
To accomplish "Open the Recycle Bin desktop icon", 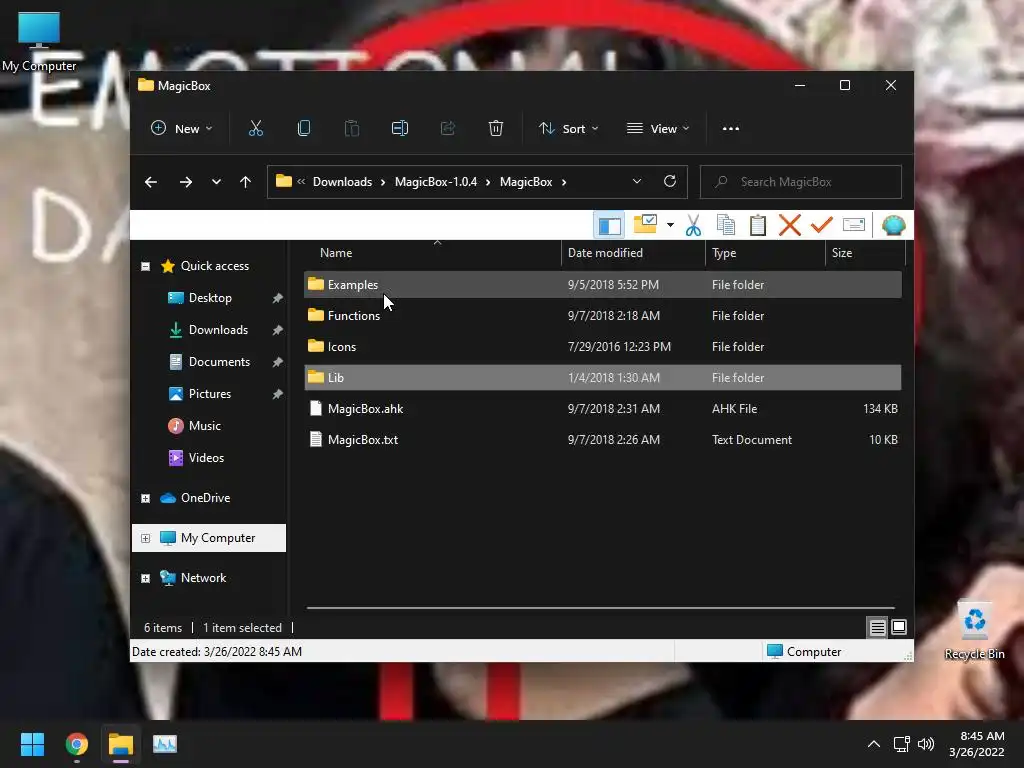I will (x=974, y=630).
